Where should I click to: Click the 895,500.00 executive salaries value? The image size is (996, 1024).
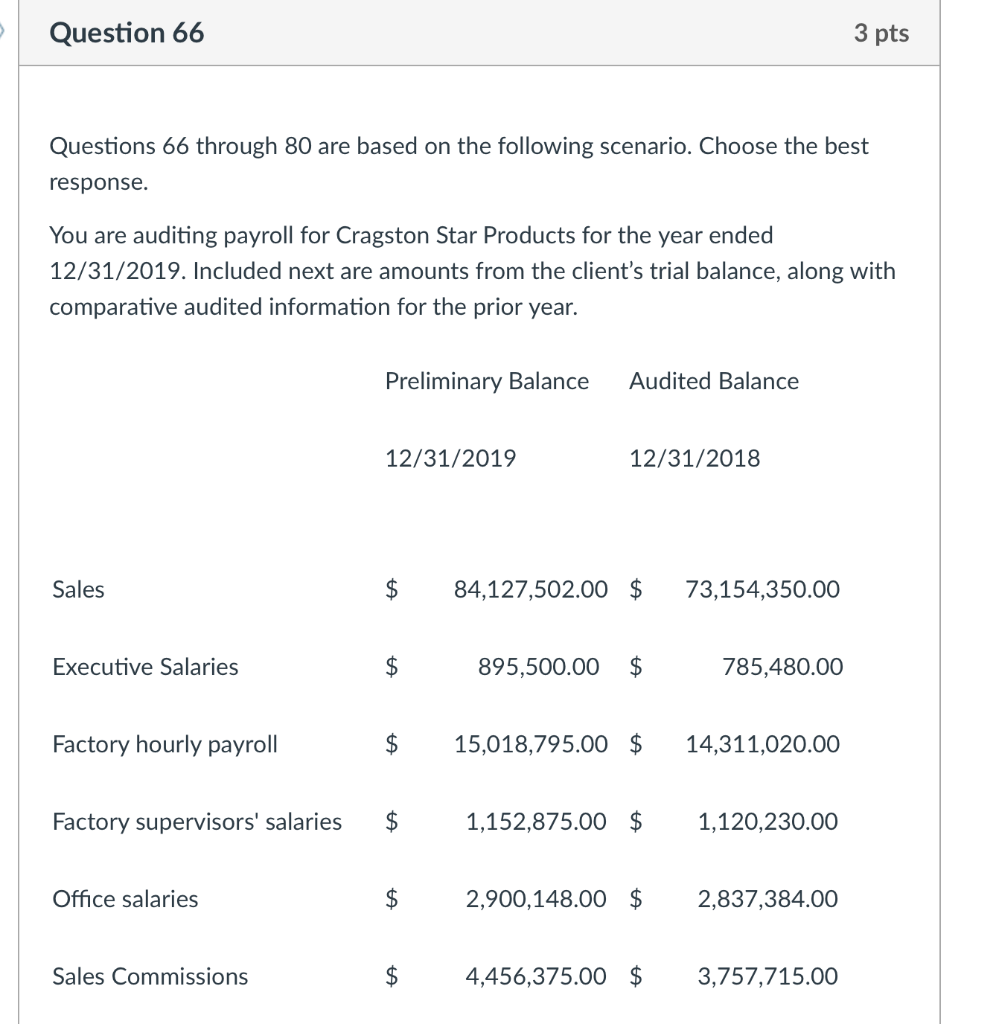[539, 667]
